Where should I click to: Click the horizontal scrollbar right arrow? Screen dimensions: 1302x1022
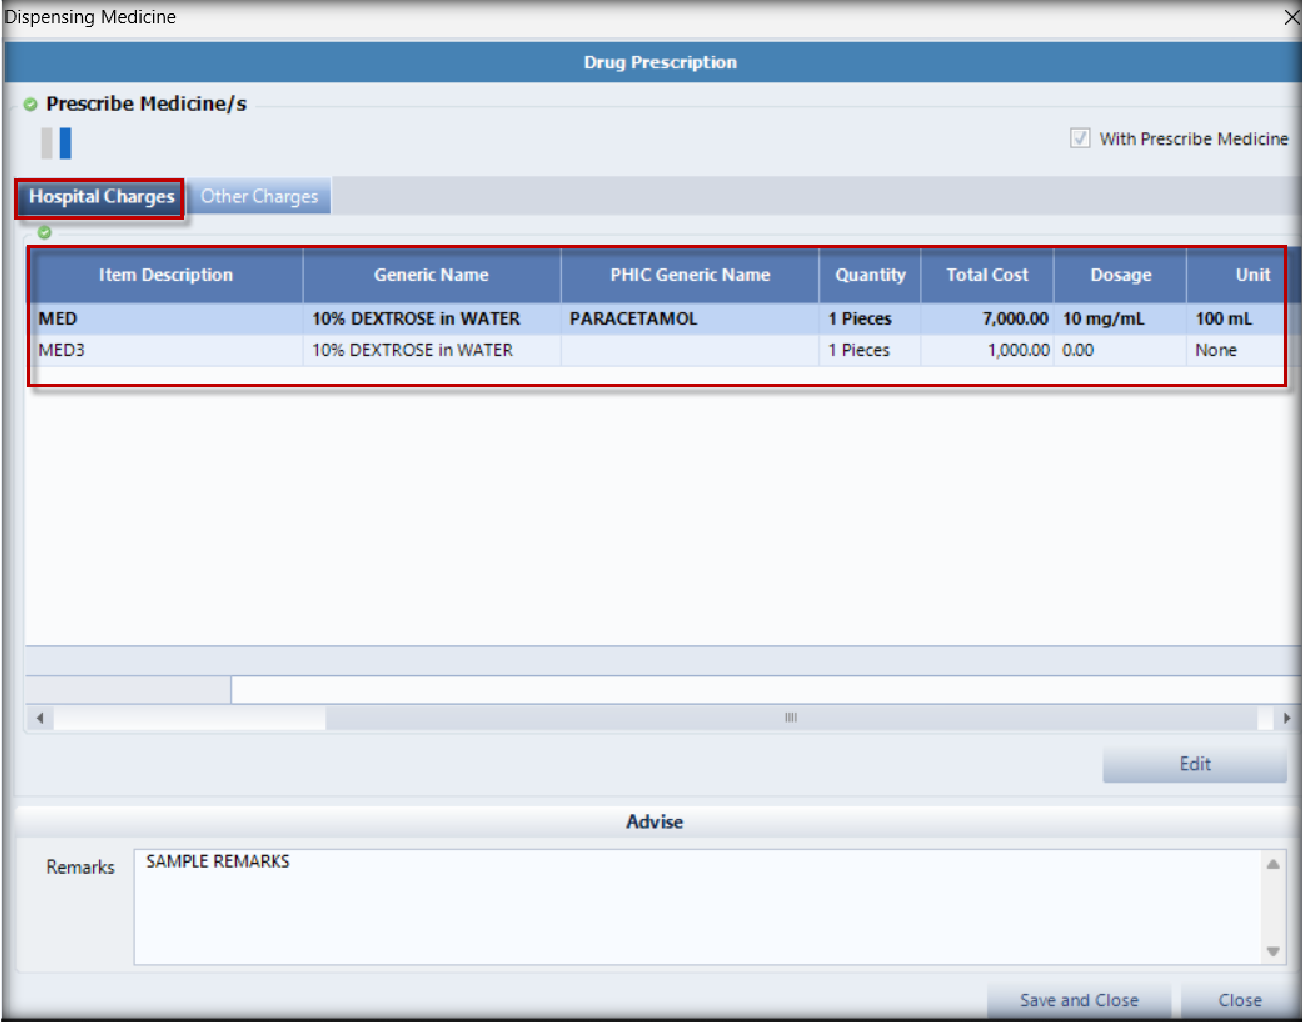[x=1286, y=718]
